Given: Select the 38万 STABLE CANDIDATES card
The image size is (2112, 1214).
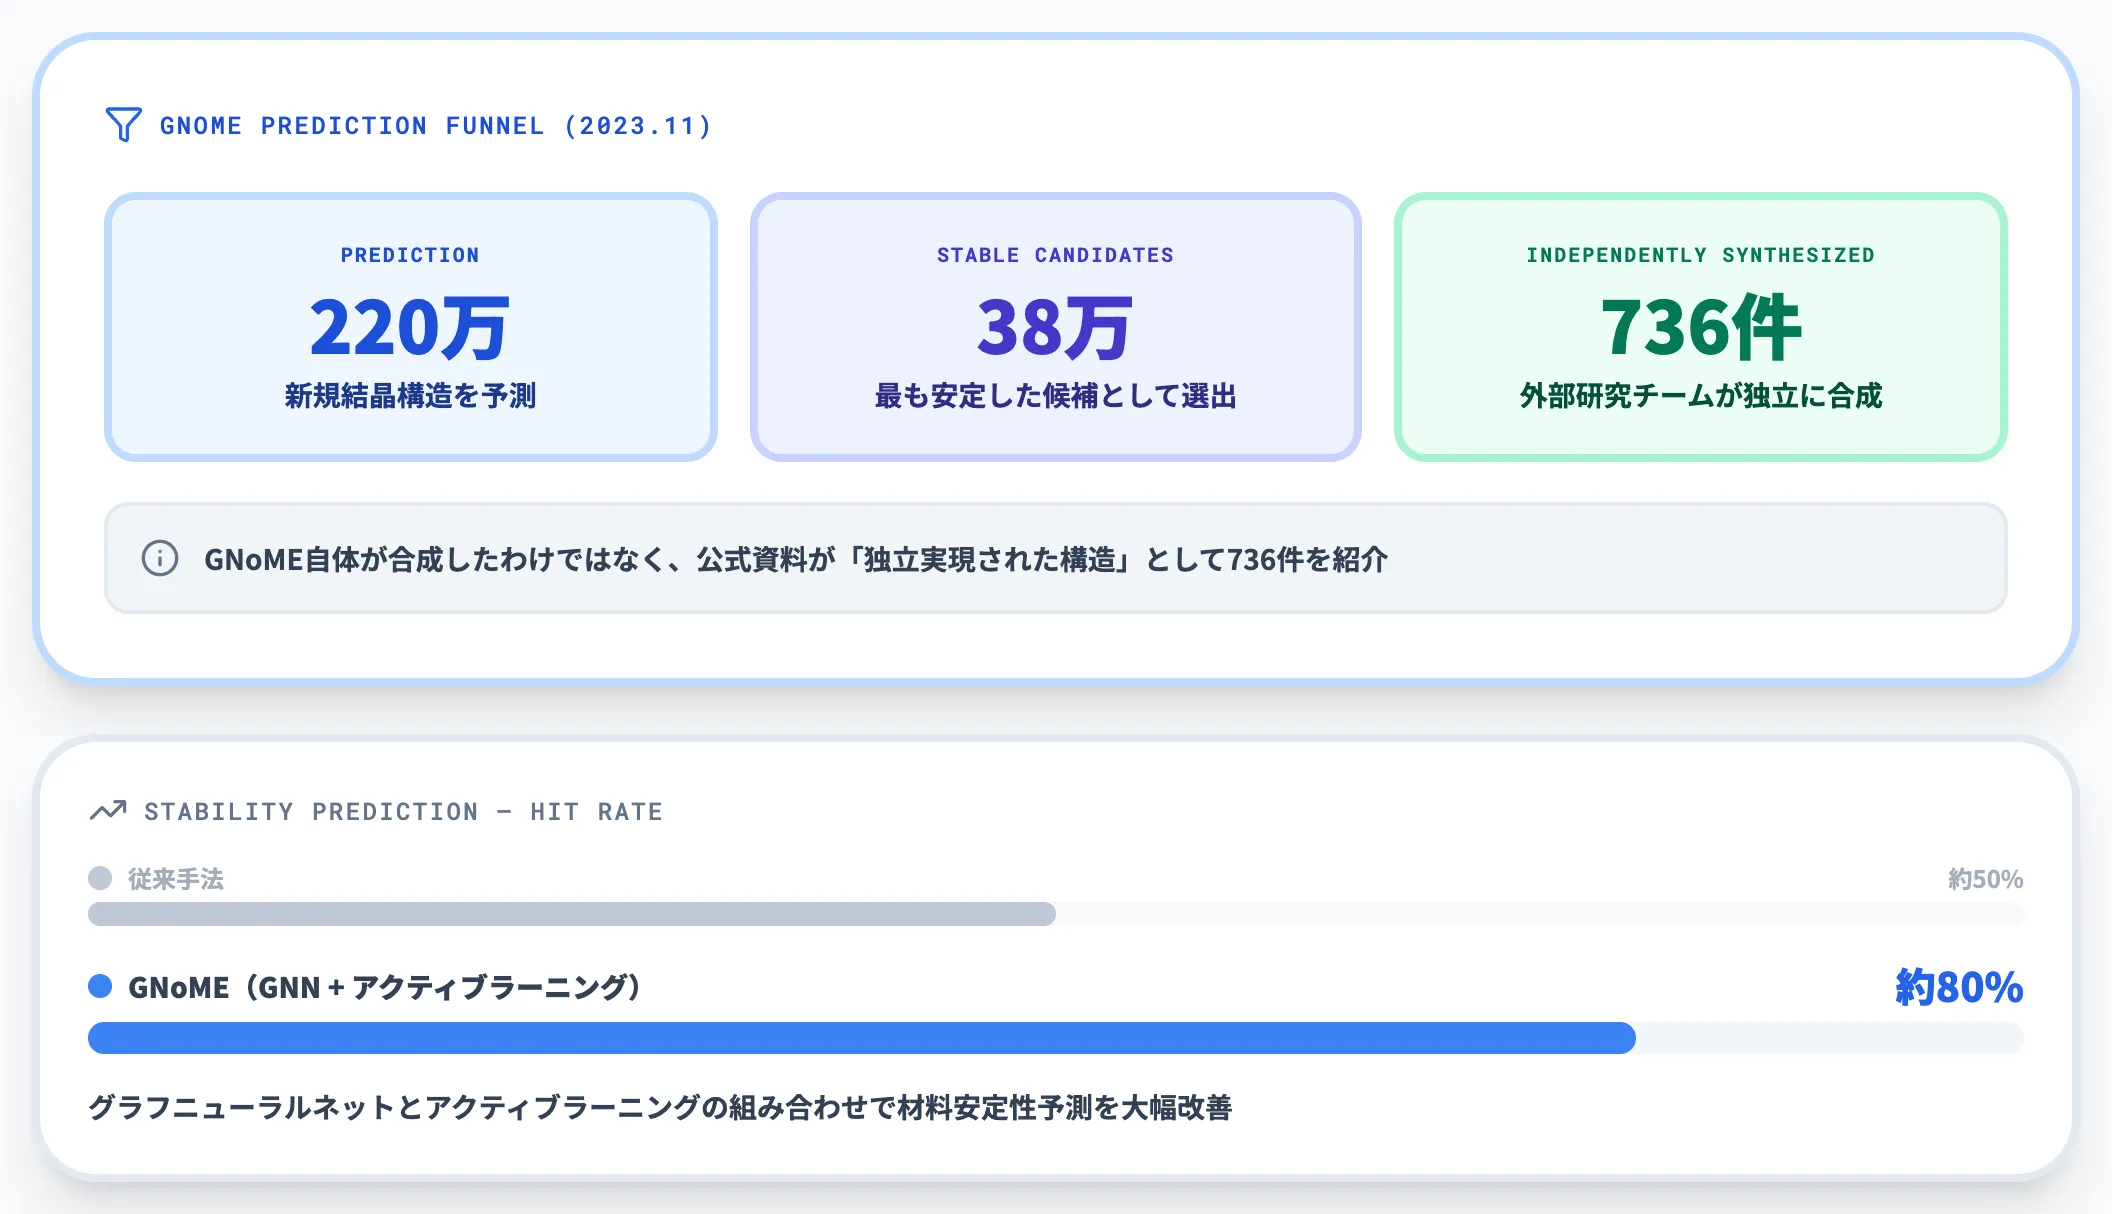Looking at the screenshot, I should (x=1056, y=327).
